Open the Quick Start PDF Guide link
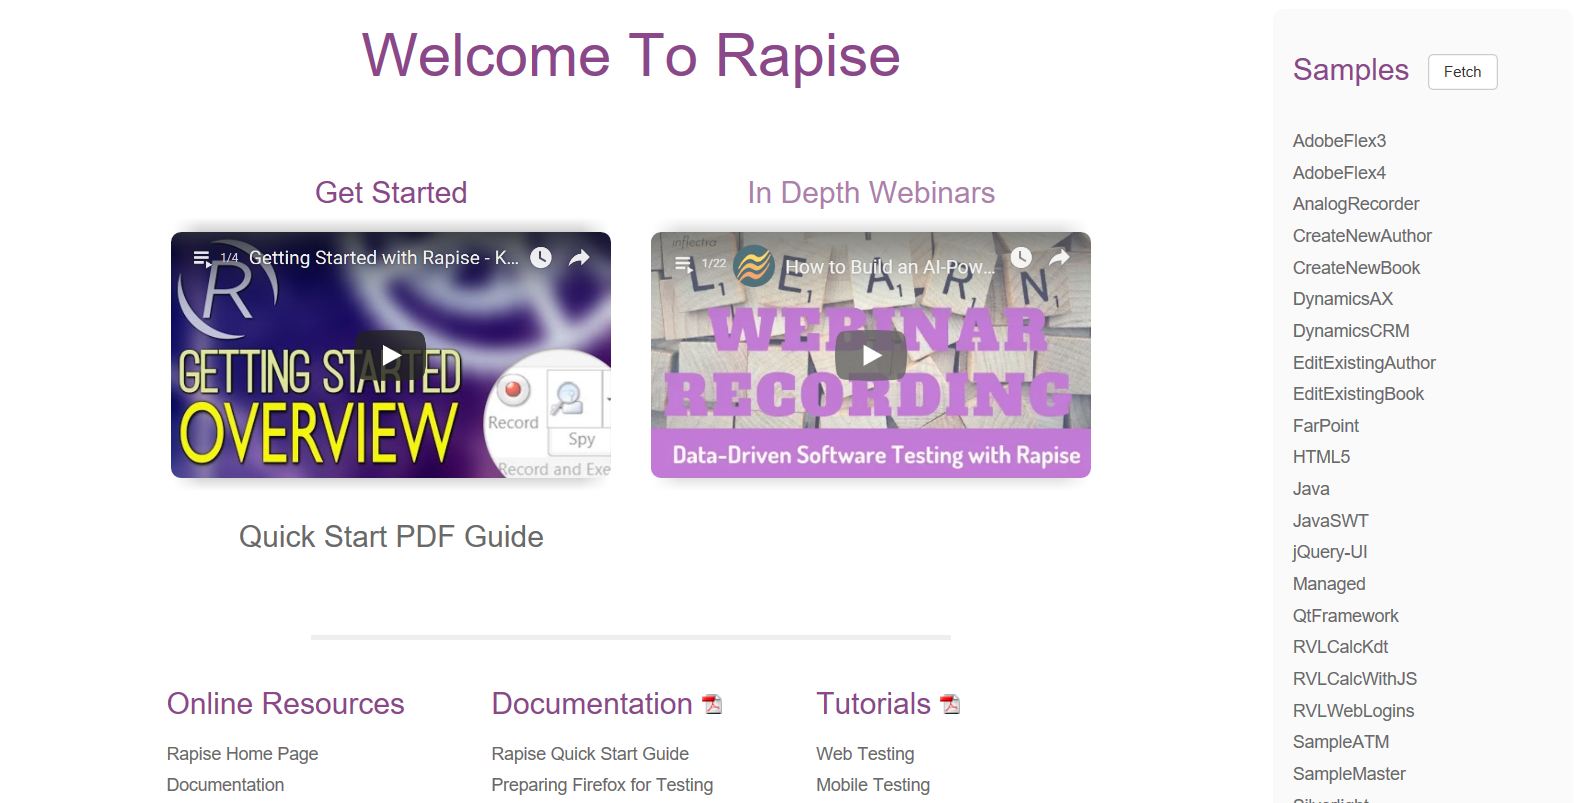1576x803 pixels. tap(391, 537)
